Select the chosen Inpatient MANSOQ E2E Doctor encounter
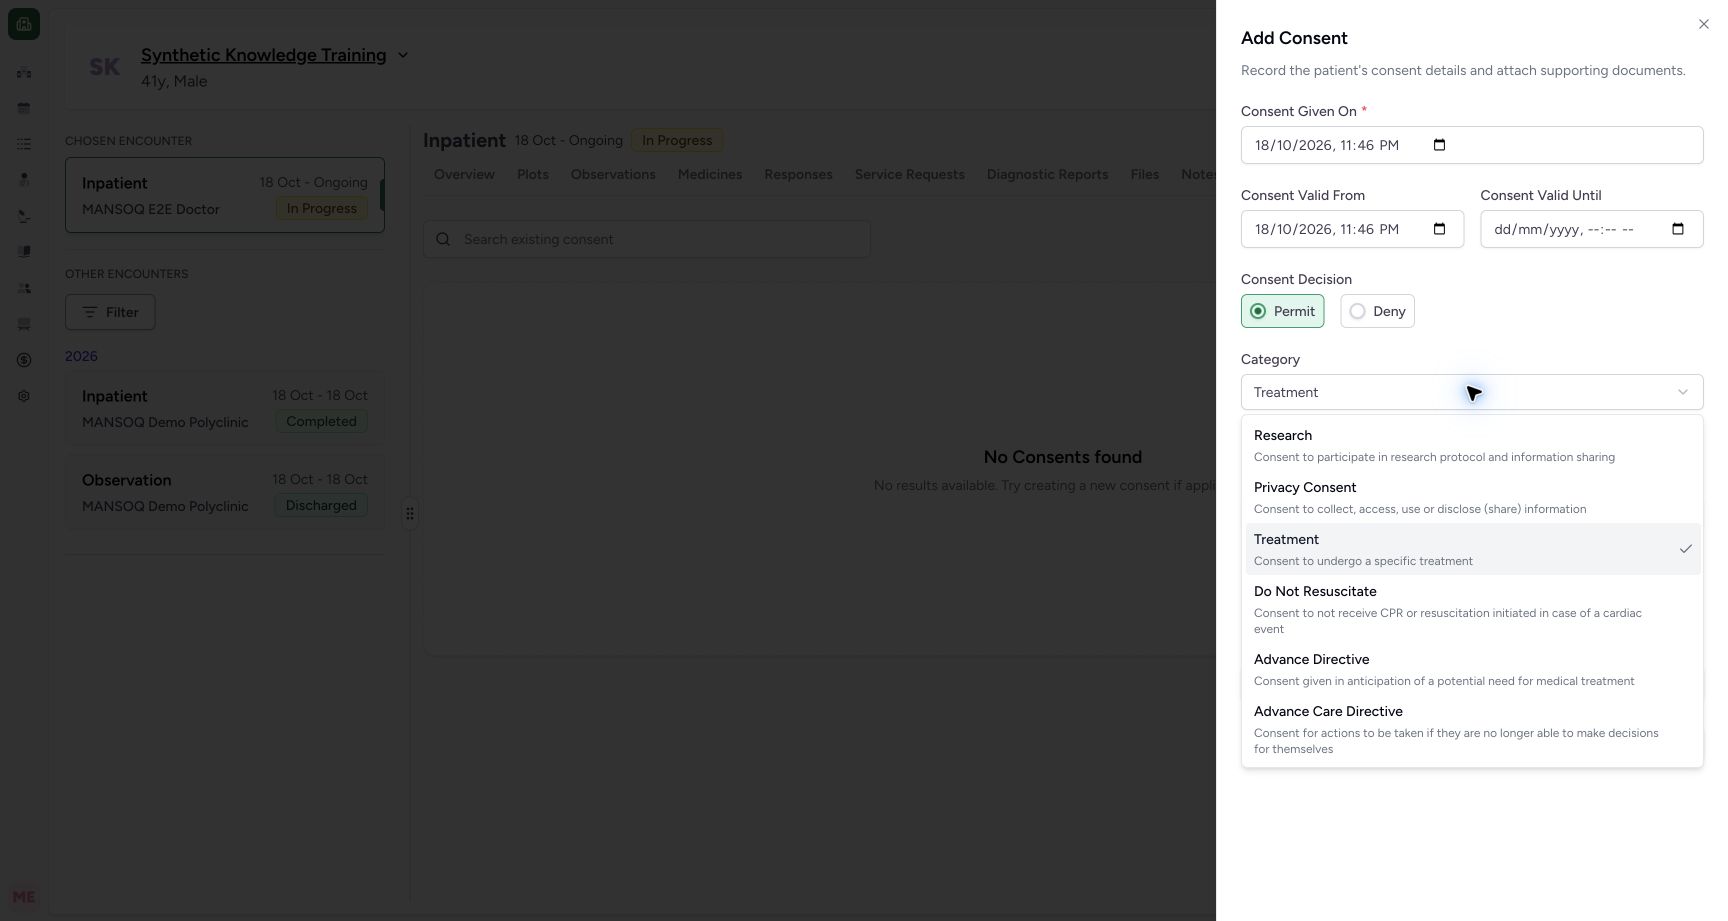 tap(225, 195)
